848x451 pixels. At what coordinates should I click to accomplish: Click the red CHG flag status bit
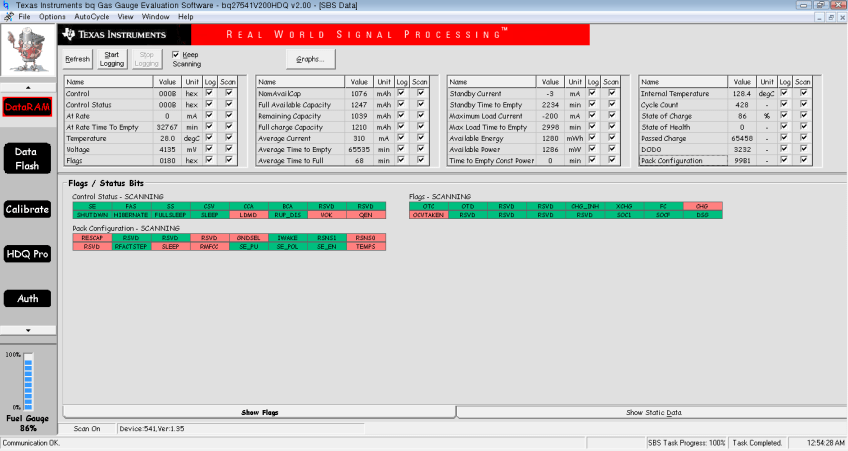[702, 206]
